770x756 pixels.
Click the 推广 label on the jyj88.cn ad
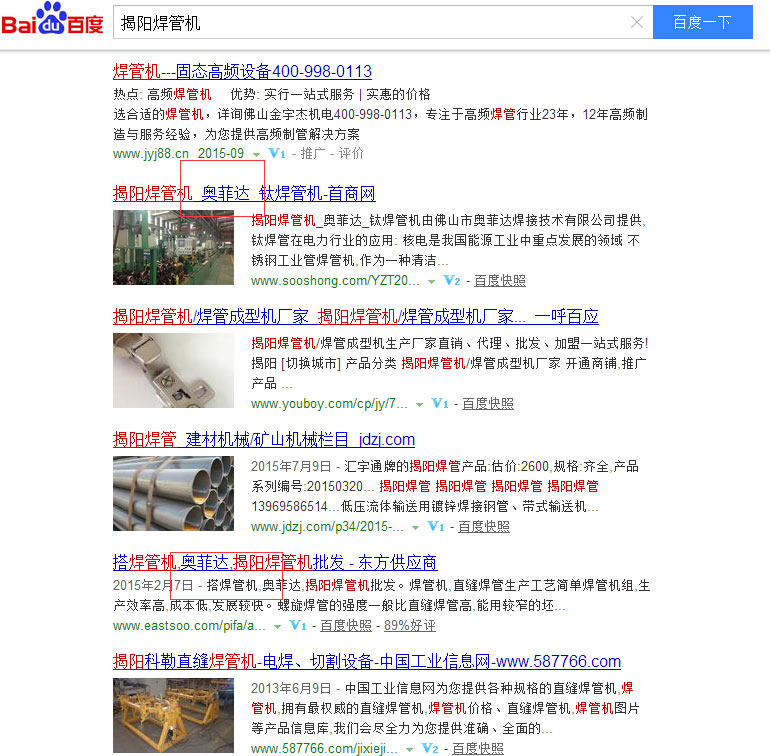click(313, 153)
